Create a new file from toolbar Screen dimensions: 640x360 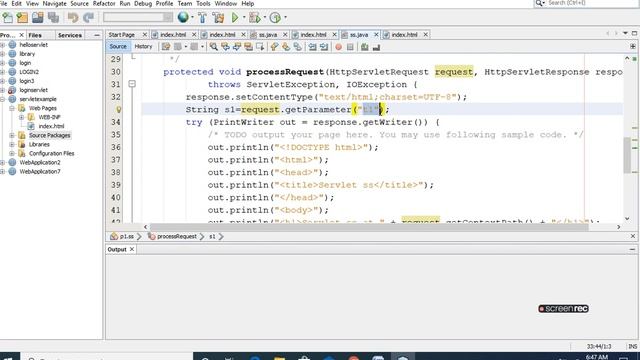point(7,18)
